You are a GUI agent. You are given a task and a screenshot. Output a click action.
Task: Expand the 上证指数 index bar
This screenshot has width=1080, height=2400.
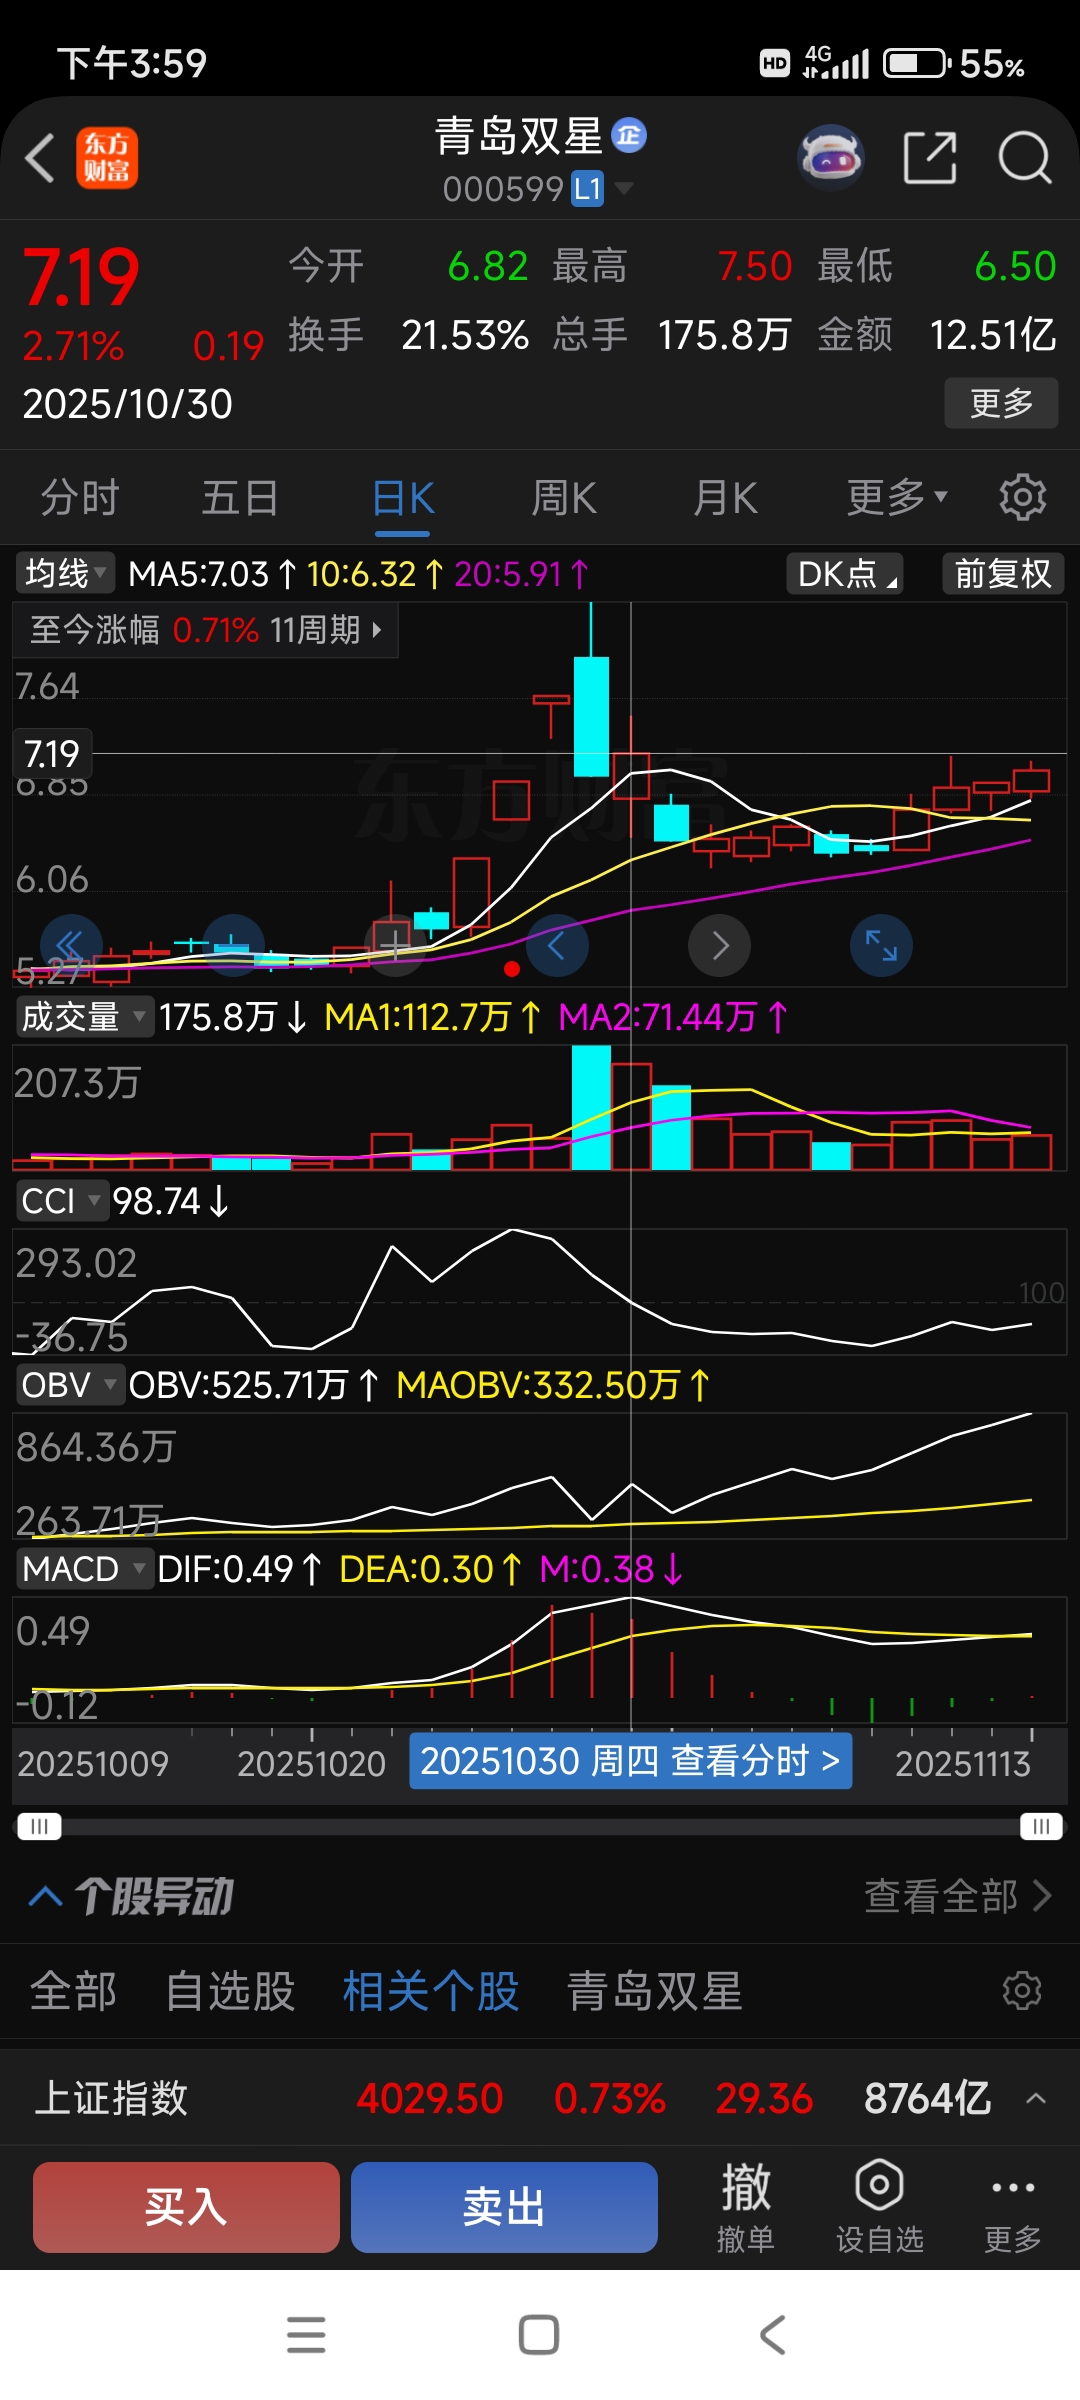click(x=1036, y=2098)
